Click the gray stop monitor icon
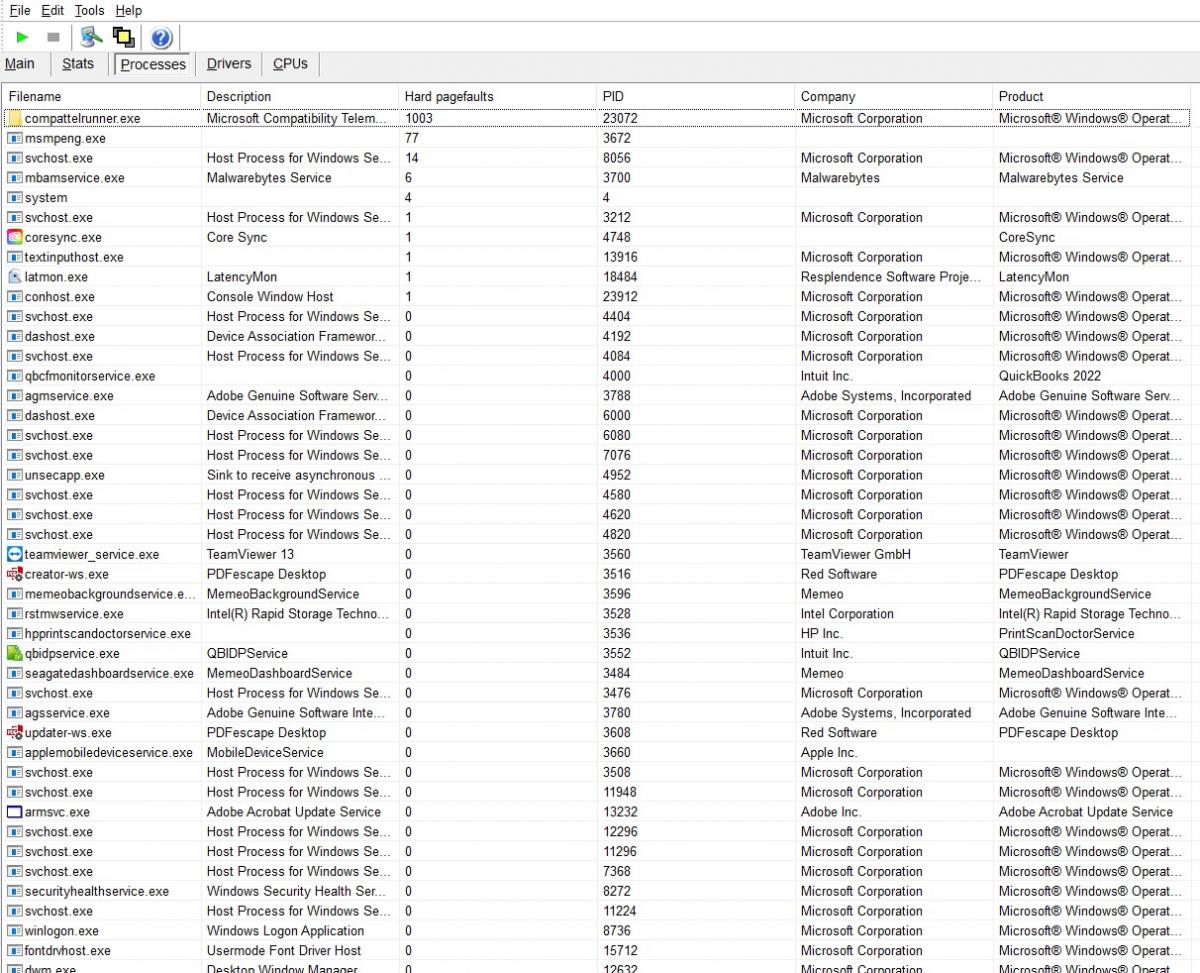The image size is (1200, 973). click(53, 38)
